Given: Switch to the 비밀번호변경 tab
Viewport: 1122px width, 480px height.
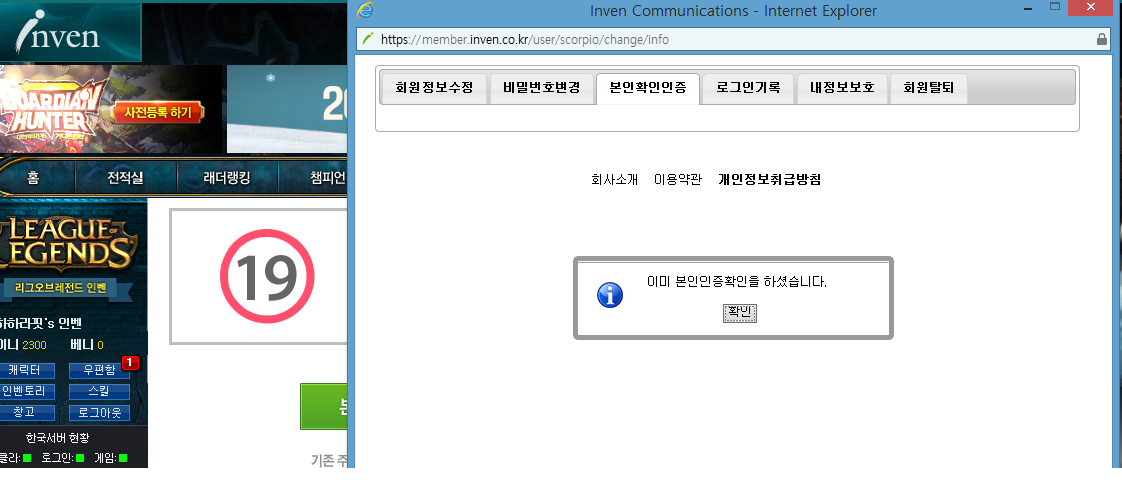Looking at the screenshot, I should 541,88.
